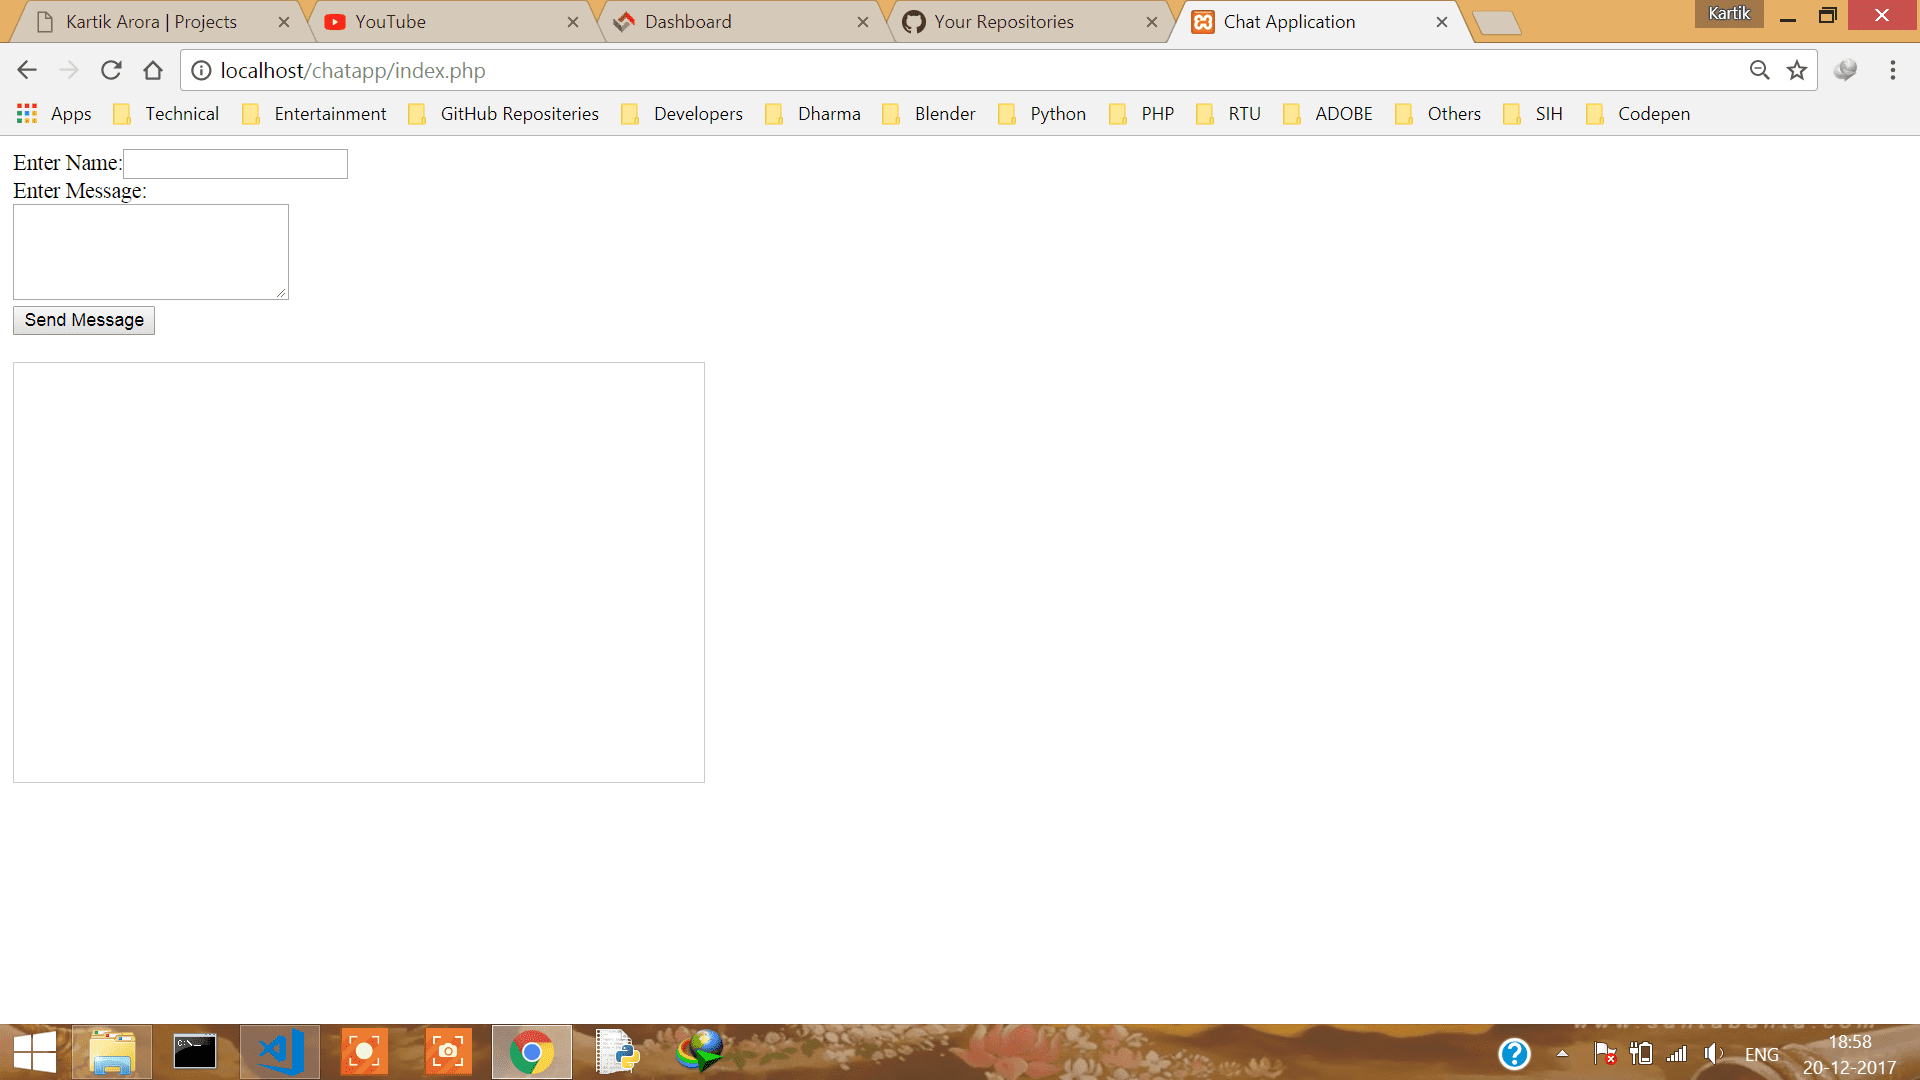Close the YouTube tab
This screenshot has width=1920, height=1080.
point(573,22)
